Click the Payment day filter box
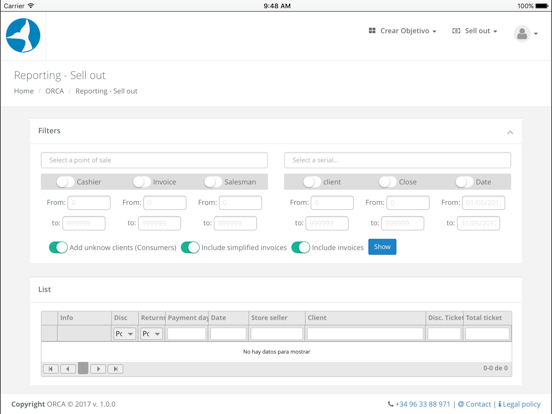Image resolution: width=552 pixels, height=414 pixels. 187,333
